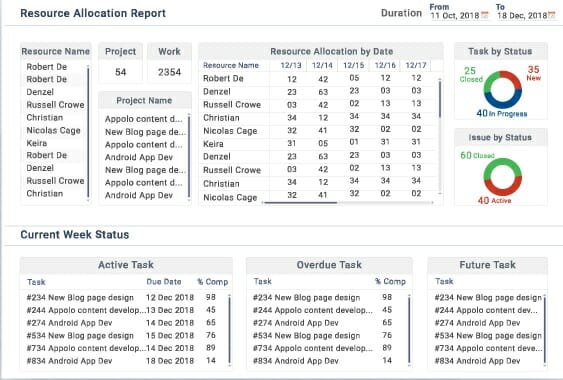This screenshot has height=380, width=563.
Task: Open task #834 Android App Dev in Active Task
Action: click(x=69, y=361)
